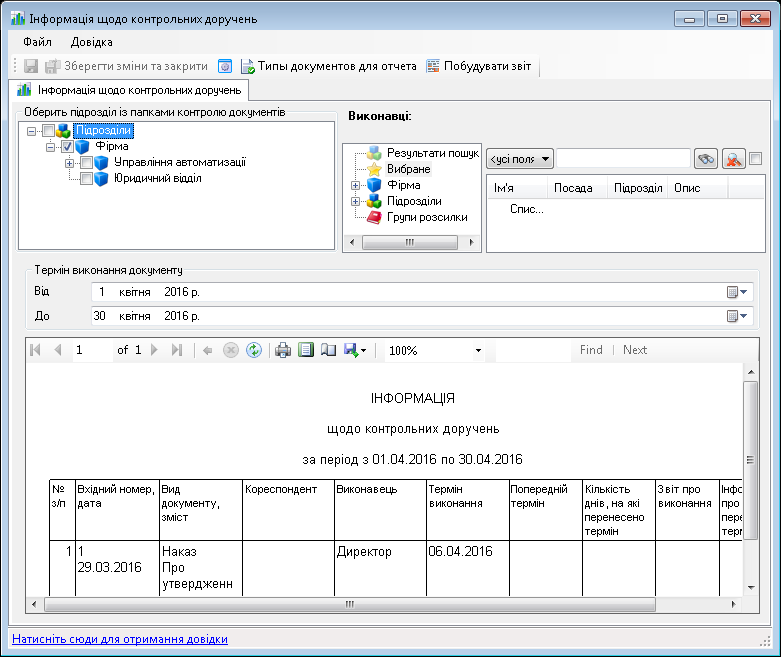The width and height of the screenshot is (781, 657).
Task: Click the grayed save disk icon
Action: click(x=31, y=66)
